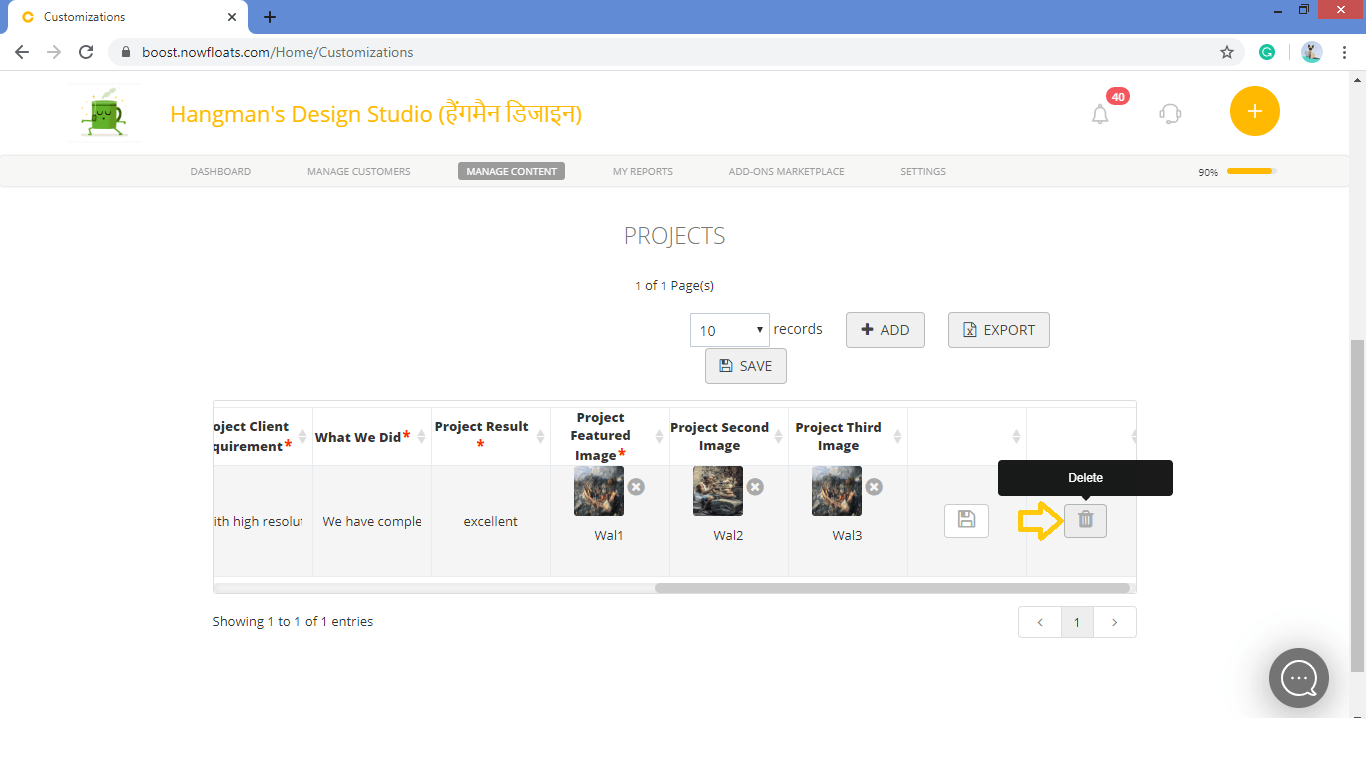Click the Hangman's Design Studio logo

104,111
